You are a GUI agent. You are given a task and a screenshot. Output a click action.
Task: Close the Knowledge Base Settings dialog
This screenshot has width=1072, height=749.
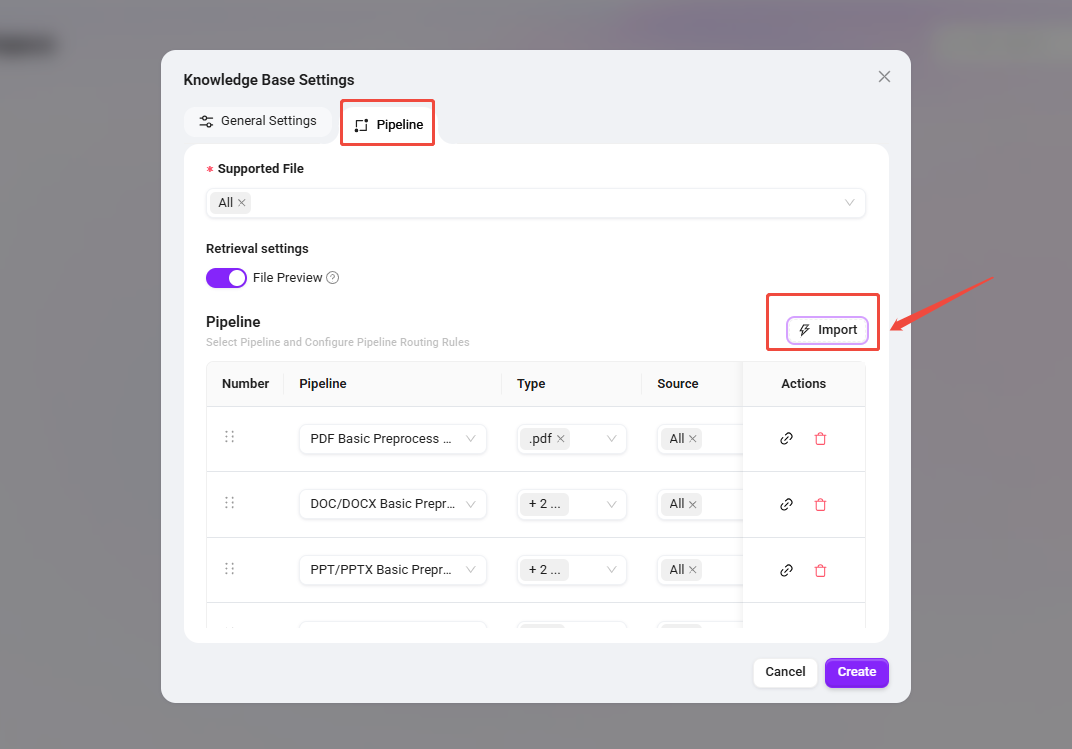click(x=884, y=77)
